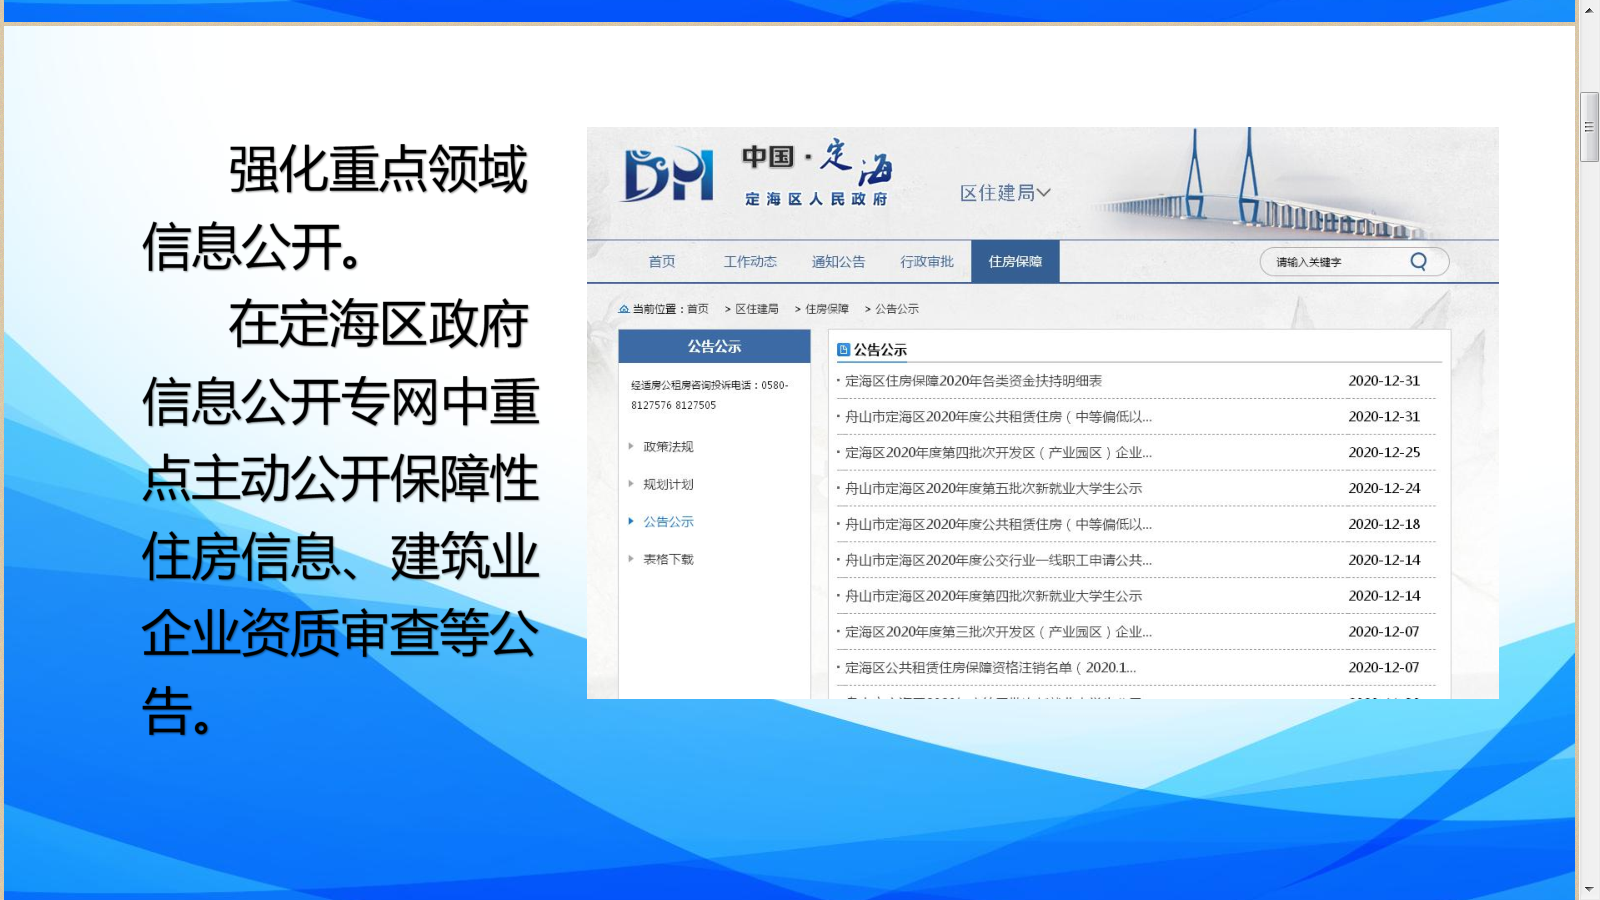The image size is (1600, 900).
Task: Open the 区住建局 department dropdown
Action: (1005, 193)
